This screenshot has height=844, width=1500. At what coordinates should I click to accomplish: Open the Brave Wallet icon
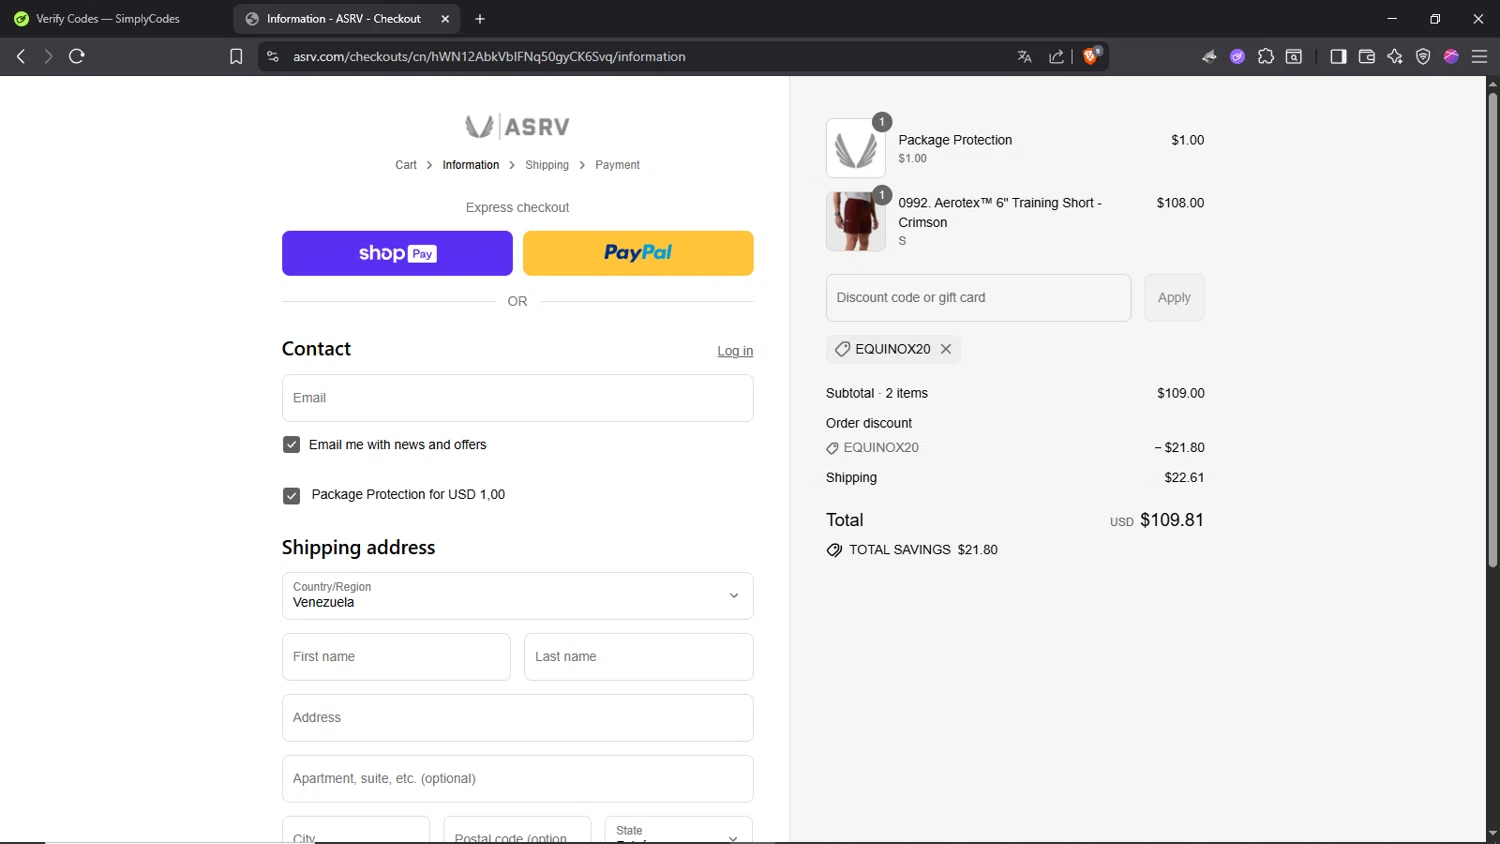[1367, 57]
